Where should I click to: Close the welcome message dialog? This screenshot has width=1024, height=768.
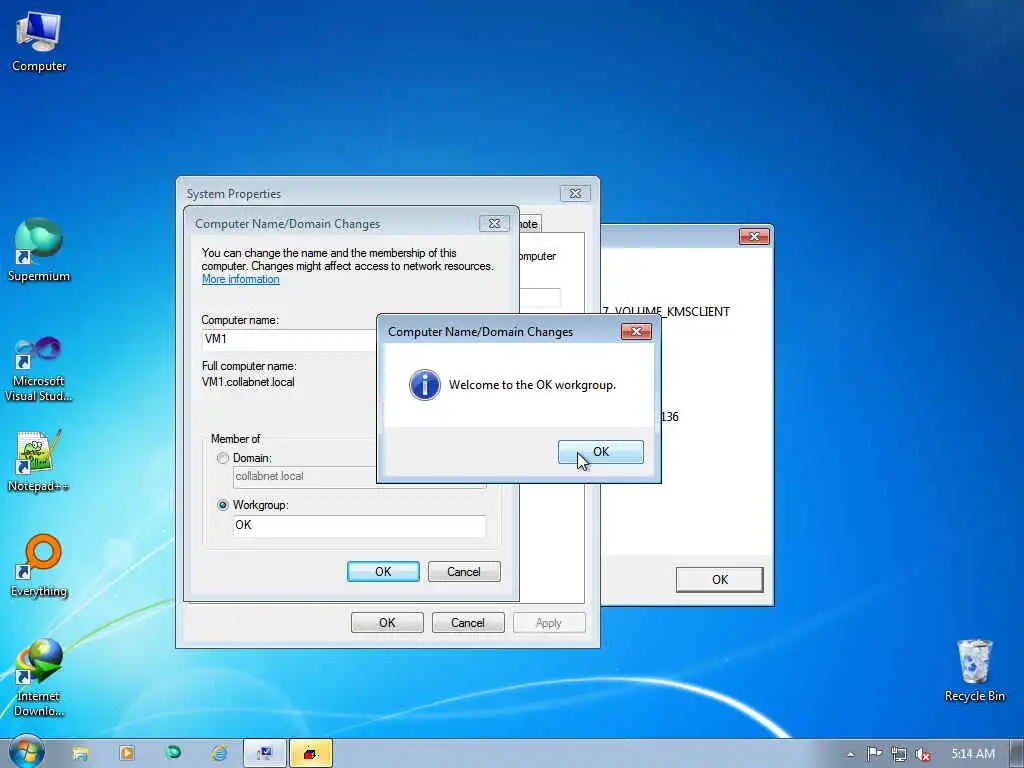[x=635, y=332]
